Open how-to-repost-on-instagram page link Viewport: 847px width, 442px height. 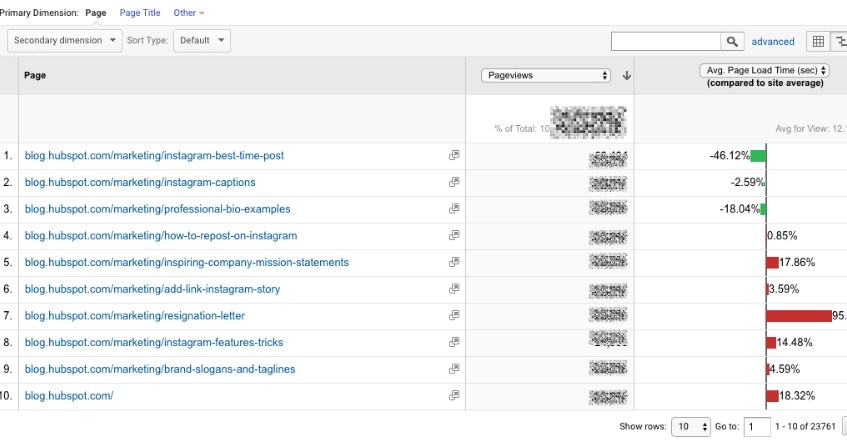pyautogui.click(x=161, y=236)
